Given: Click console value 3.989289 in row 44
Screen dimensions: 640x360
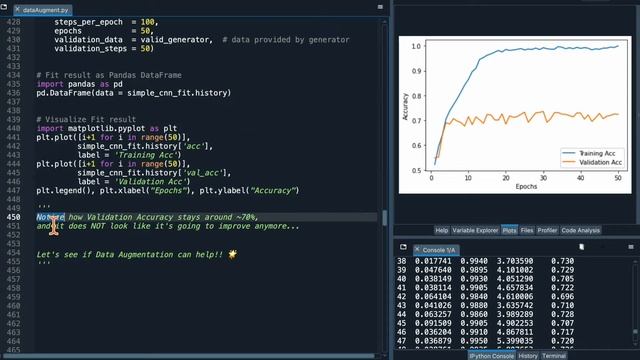Looking at the screenshot, I should 515,314.
